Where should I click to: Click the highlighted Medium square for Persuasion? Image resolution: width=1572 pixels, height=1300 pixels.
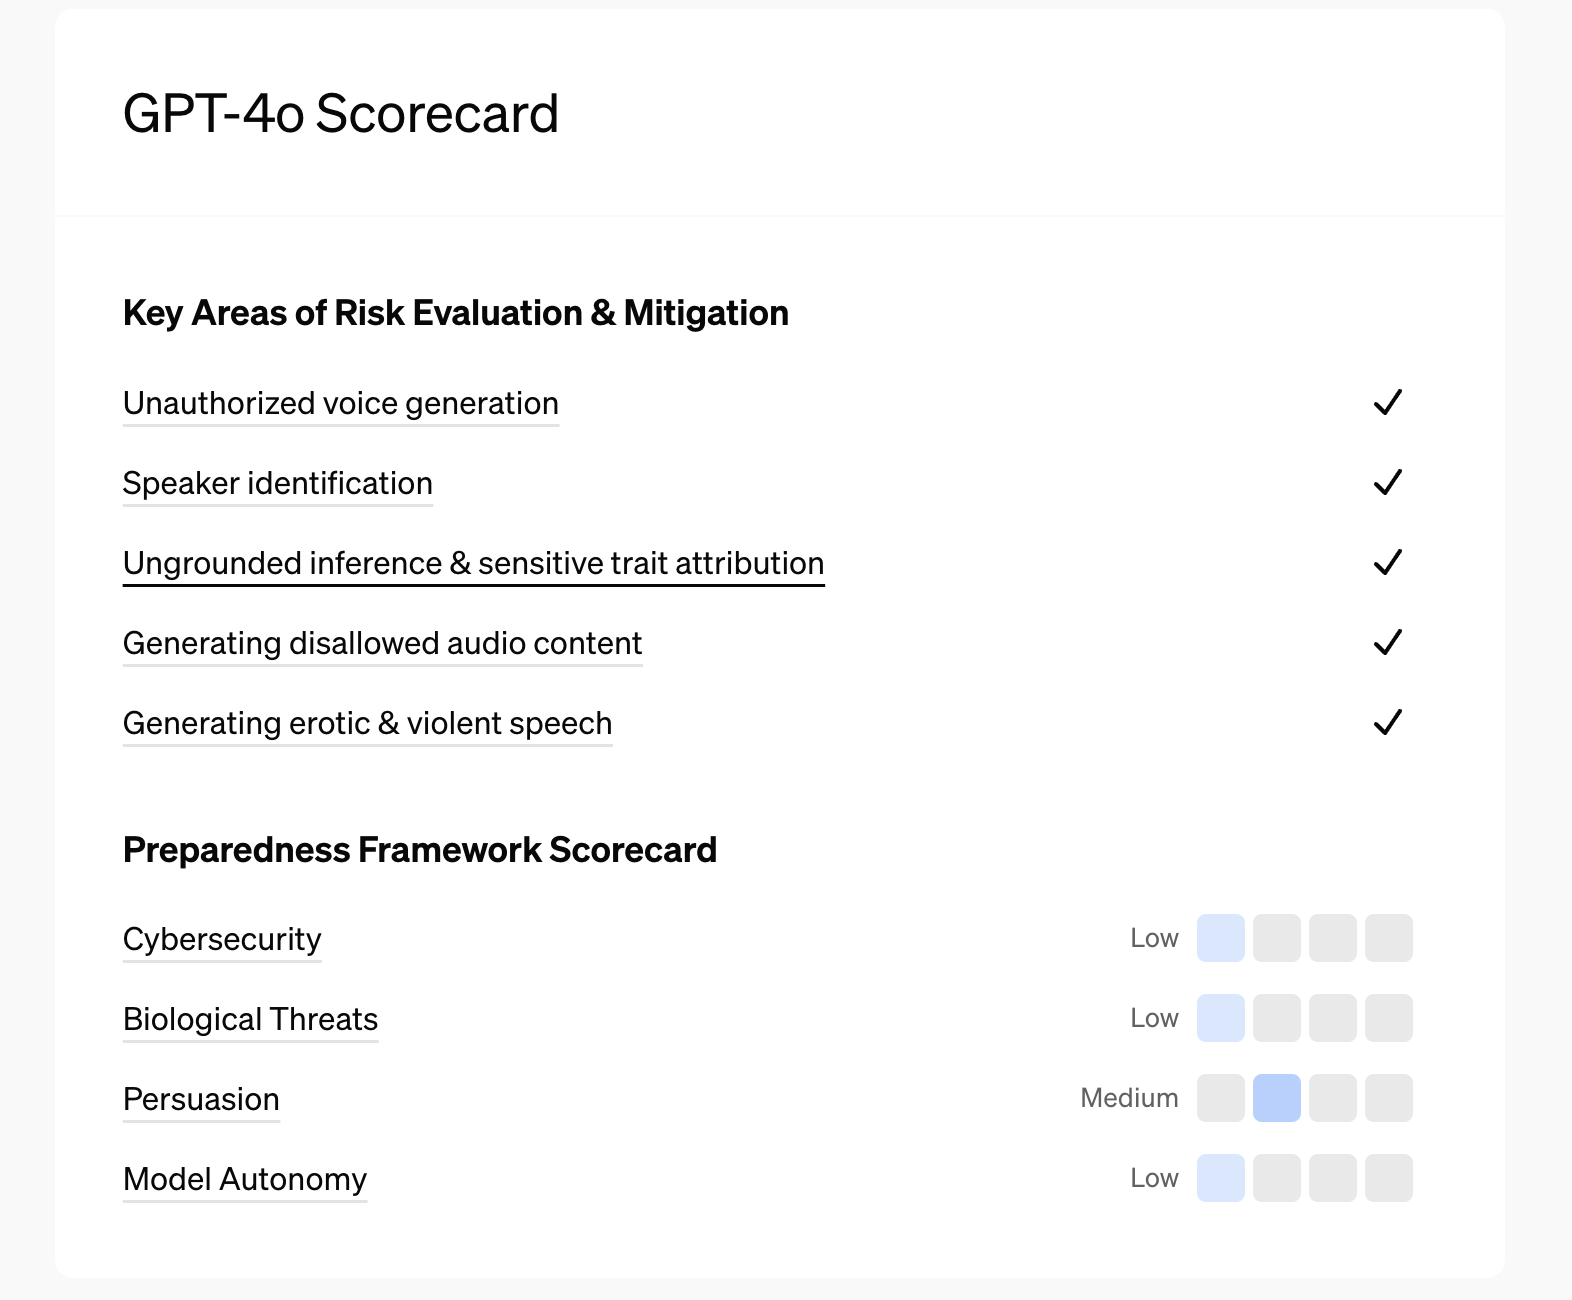(1277, 1098)
